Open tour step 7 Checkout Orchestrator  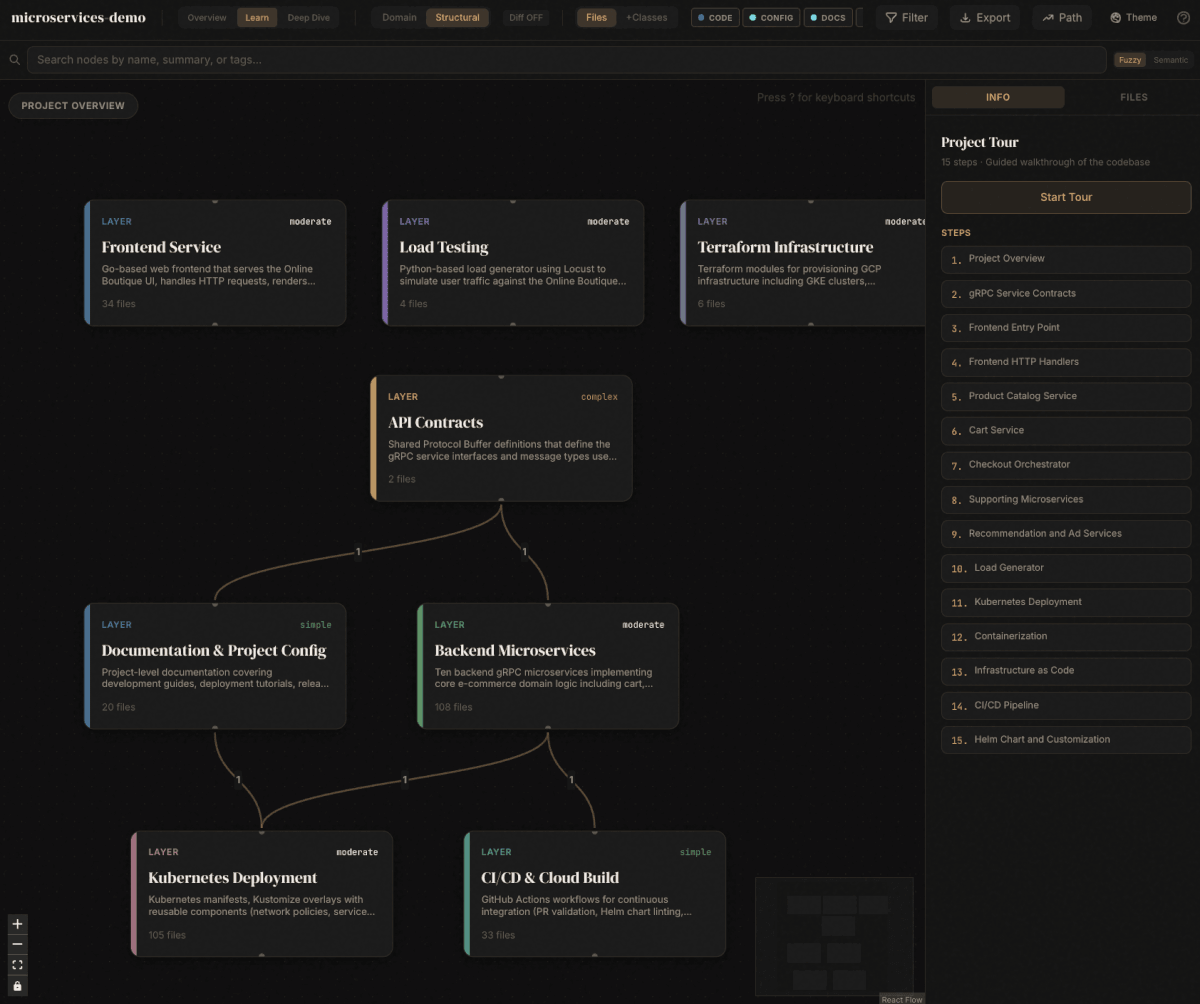coord(1066,465)
